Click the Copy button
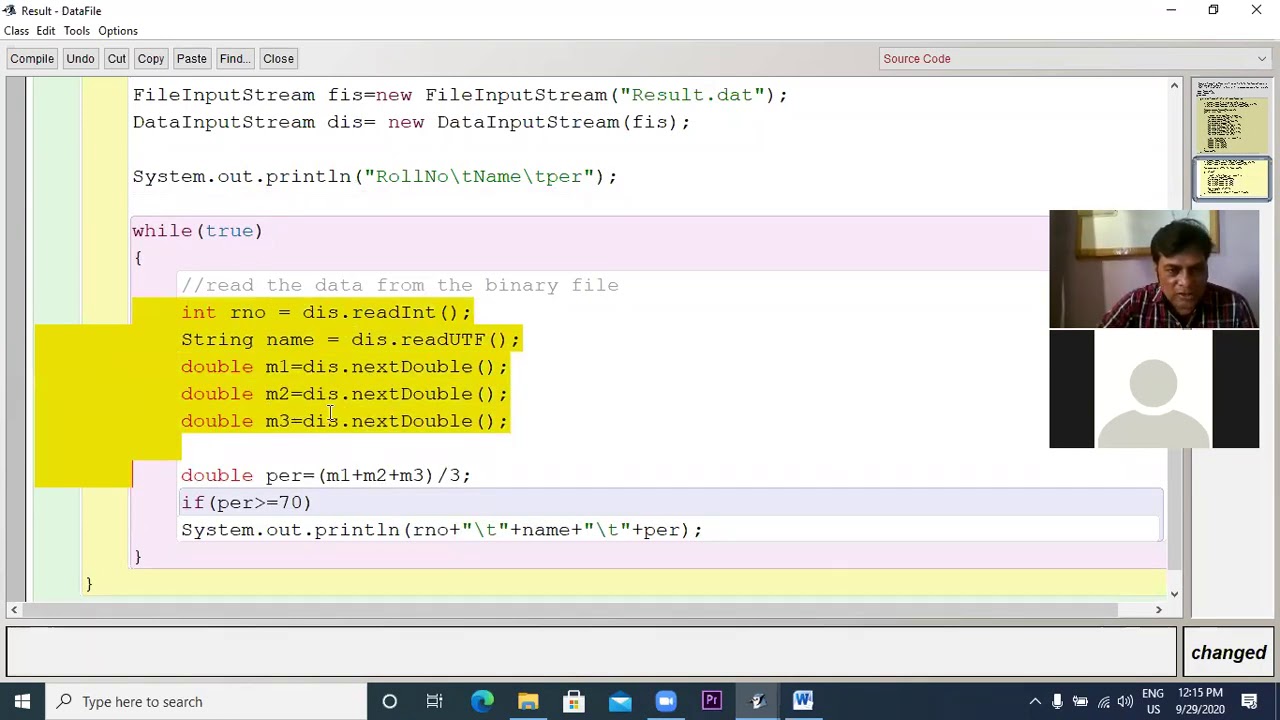1280x720 pixels. click(x=151, y=59)
